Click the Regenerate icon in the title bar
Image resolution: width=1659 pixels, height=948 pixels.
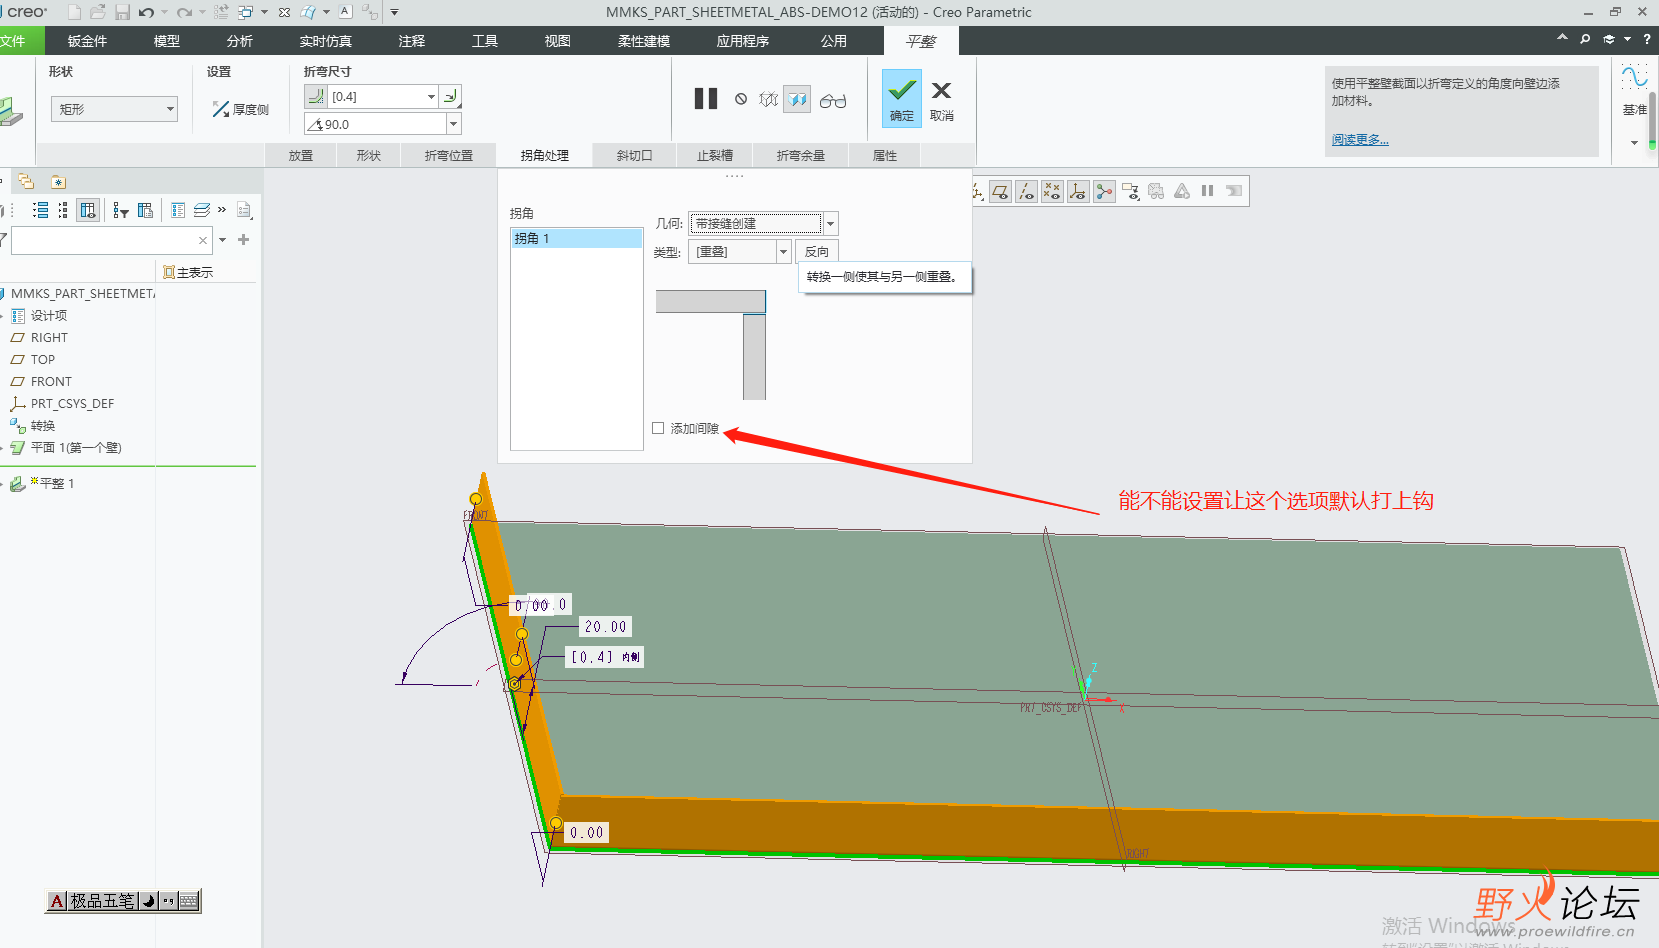pyautogui.click(x=221, y=12)
